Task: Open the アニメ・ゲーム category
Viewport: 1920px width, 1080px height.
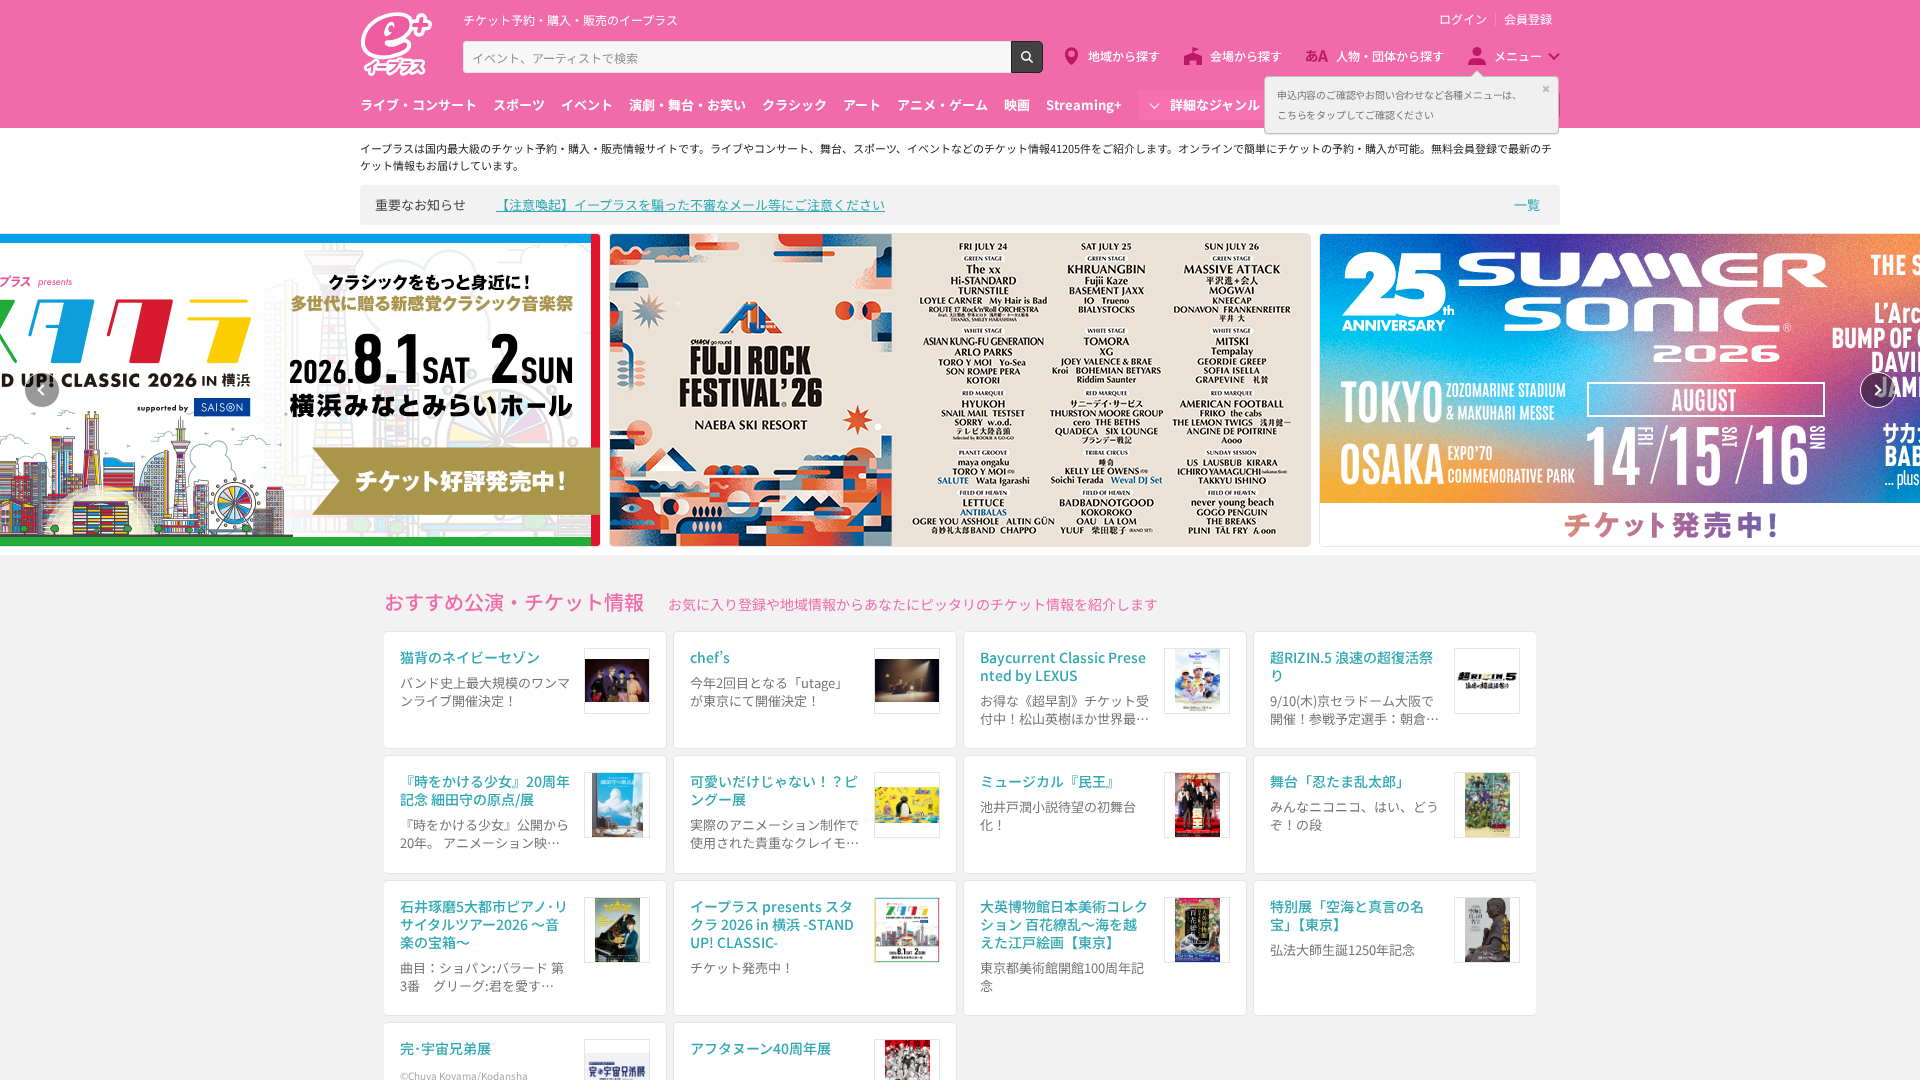Action: (x=942, y=105)
